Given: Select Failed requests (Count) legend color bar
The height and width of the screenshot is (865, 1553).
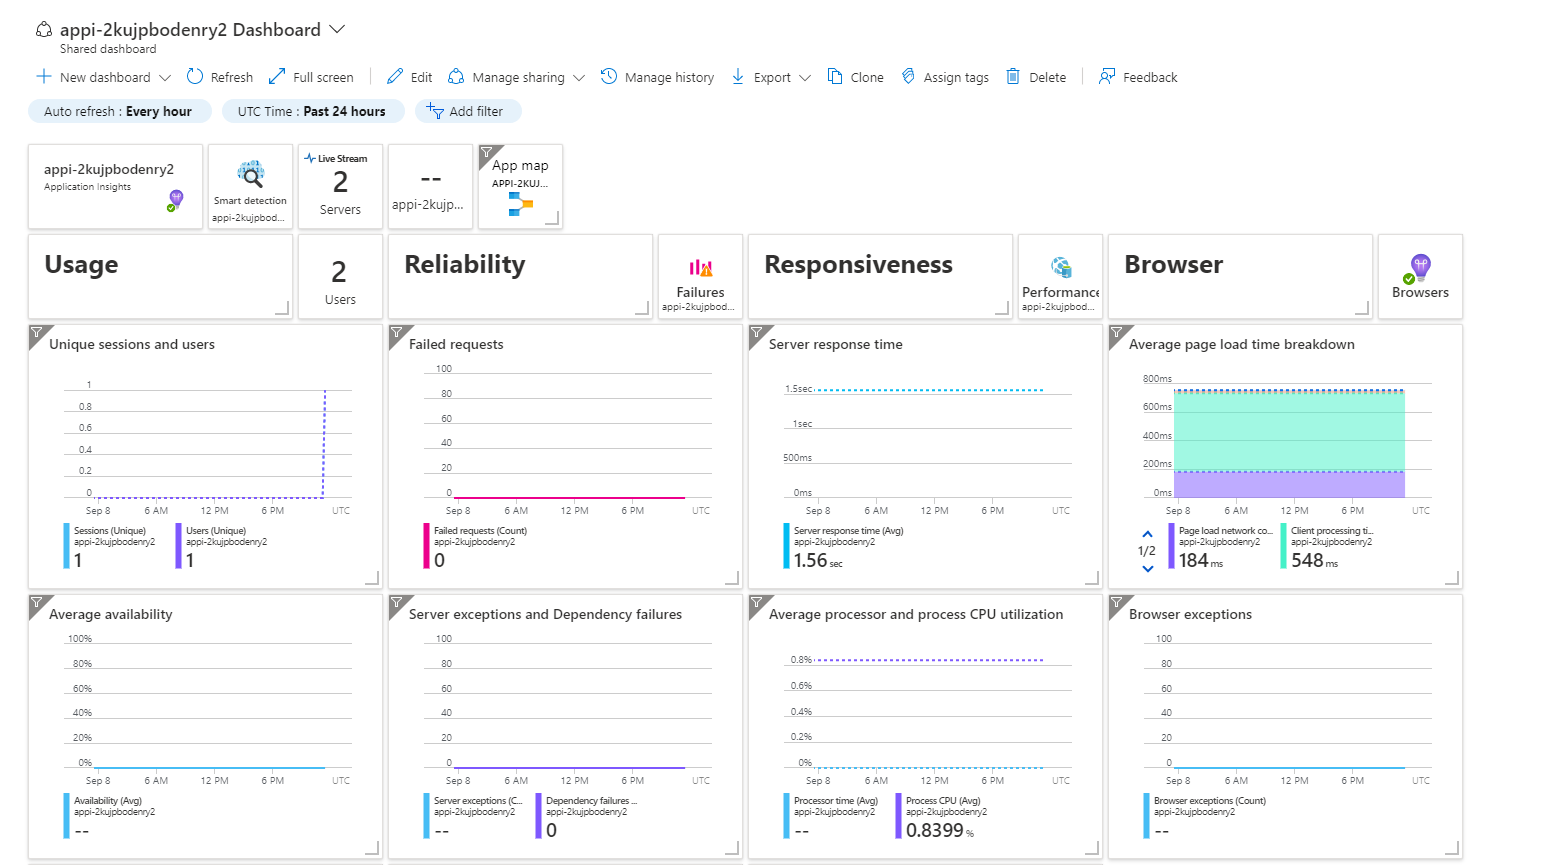Looking at the screenshot, I should [x=426, y=546].
